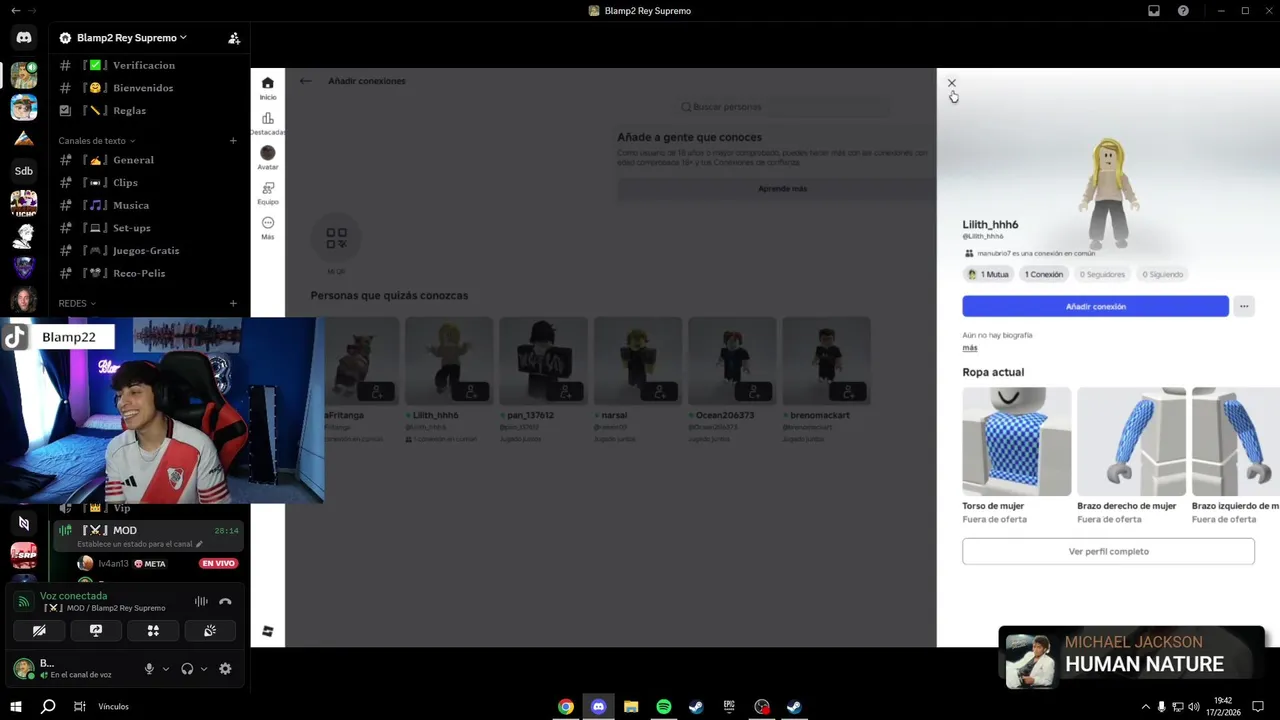
Task: Open Brazo derecho de mujer thumbnail
Action: pos(1131,441)
